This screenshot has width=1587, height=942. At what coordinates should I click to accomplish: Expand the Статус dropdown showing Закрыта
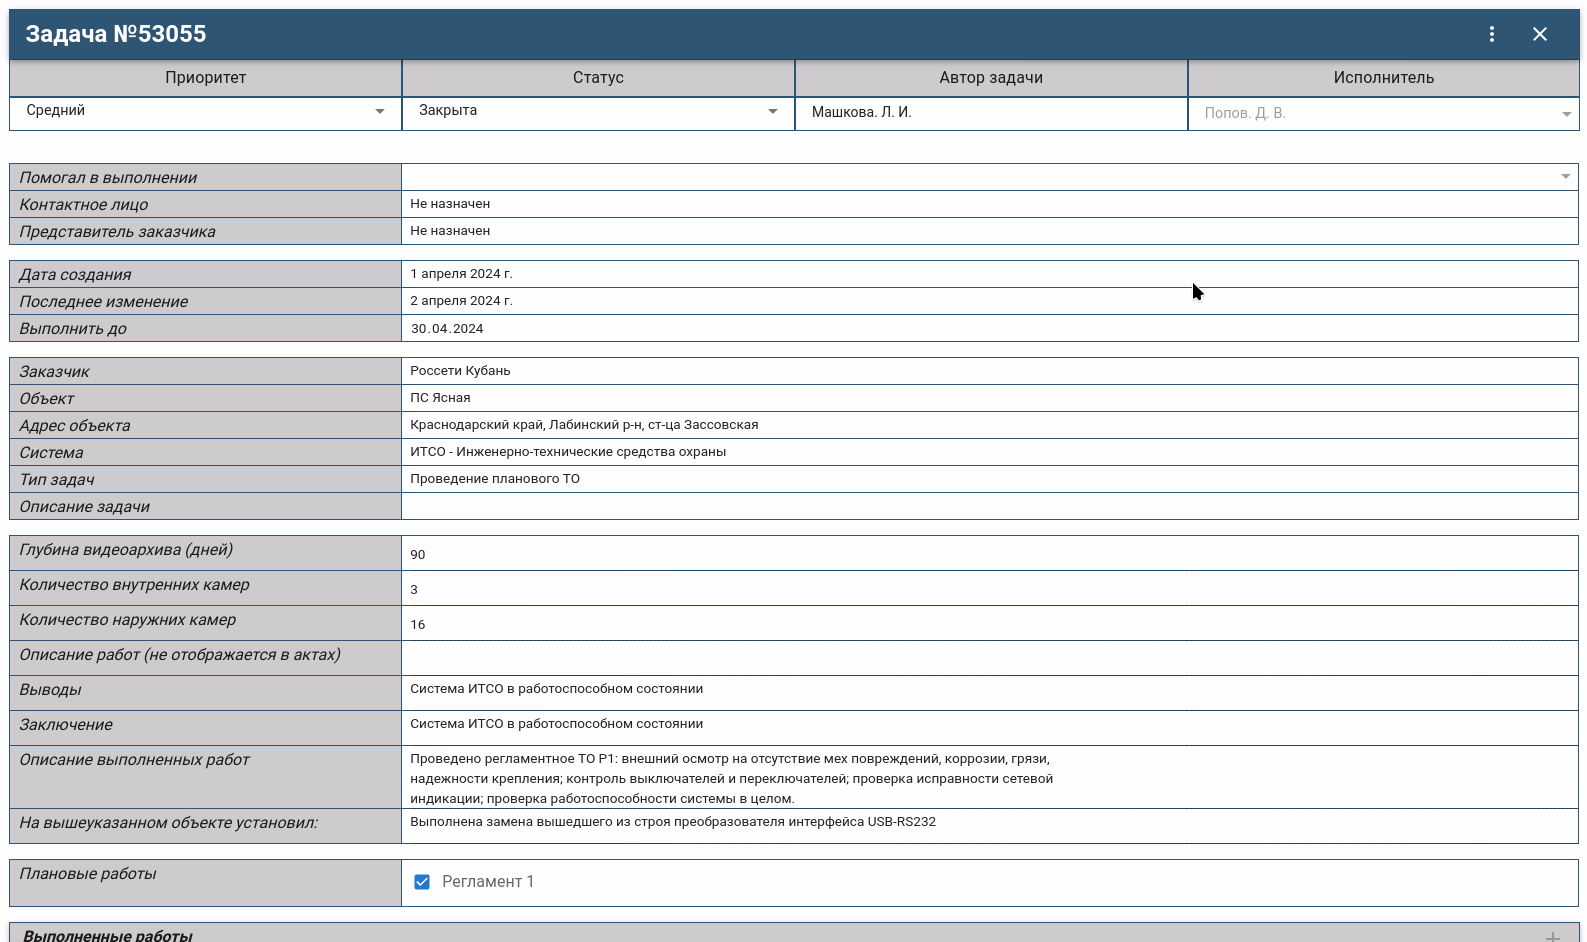pyautogui.click(x=598, y=112)
